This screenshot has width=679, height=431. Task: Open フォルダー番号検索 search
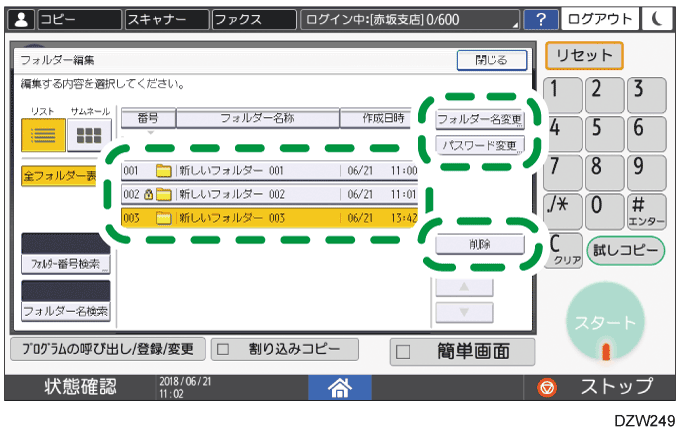pos(66,264)
